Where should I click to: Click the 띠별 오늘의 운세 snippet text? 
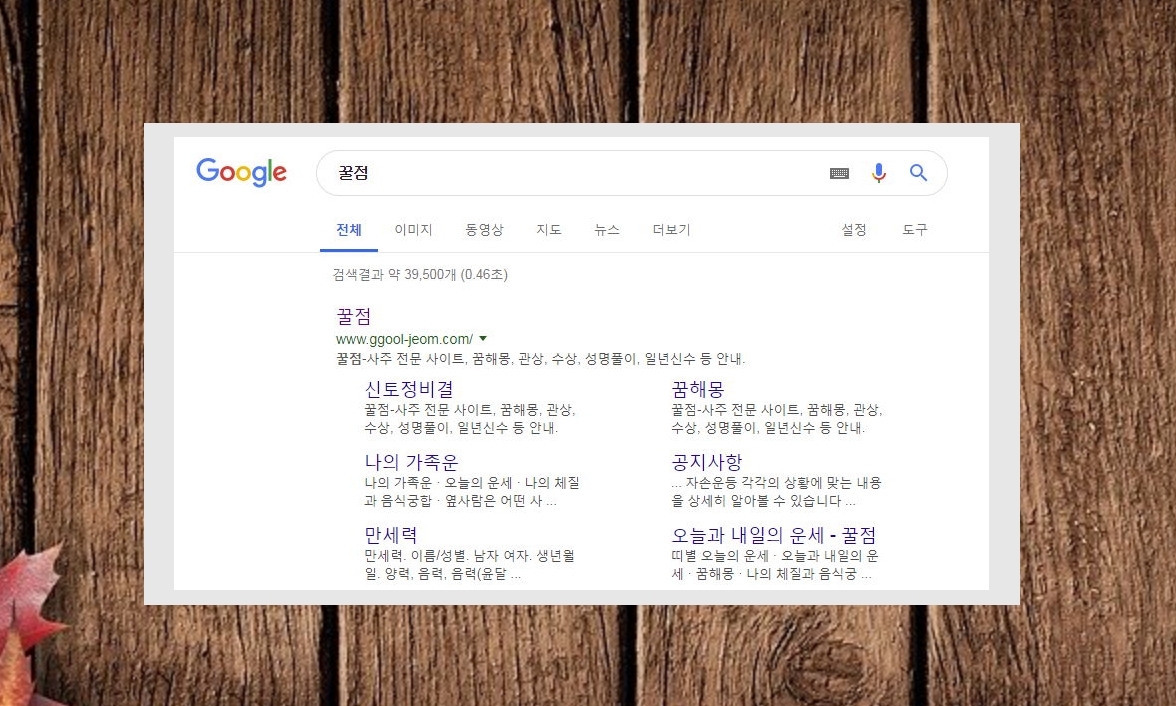(x=775, y=565)
